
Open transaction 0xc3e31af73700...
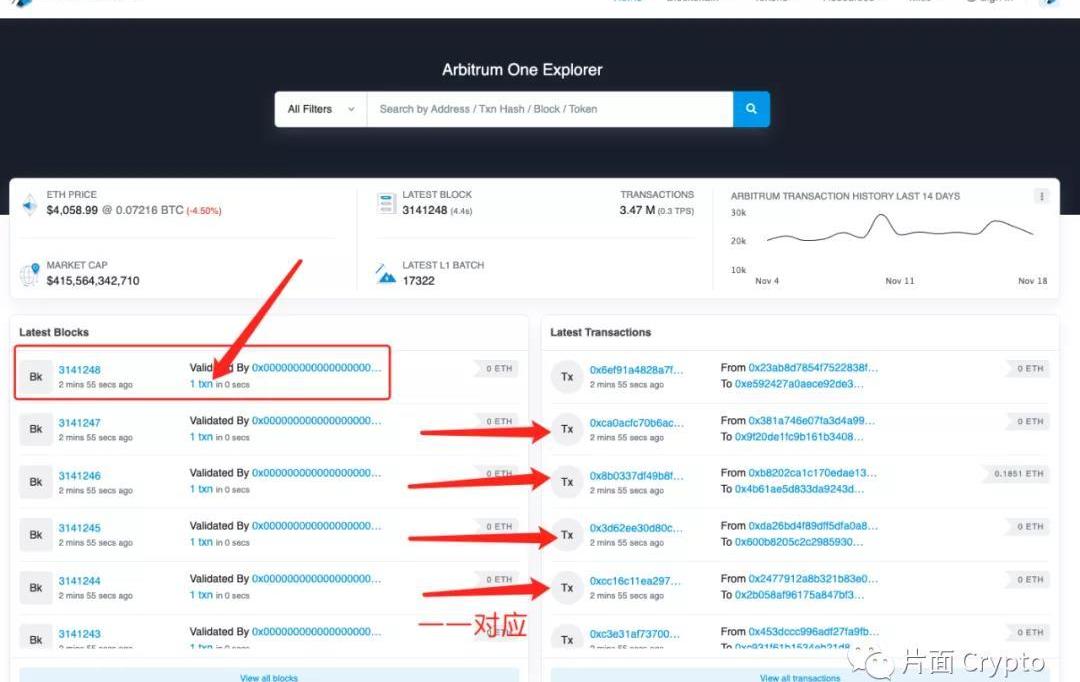click(634, 634)
